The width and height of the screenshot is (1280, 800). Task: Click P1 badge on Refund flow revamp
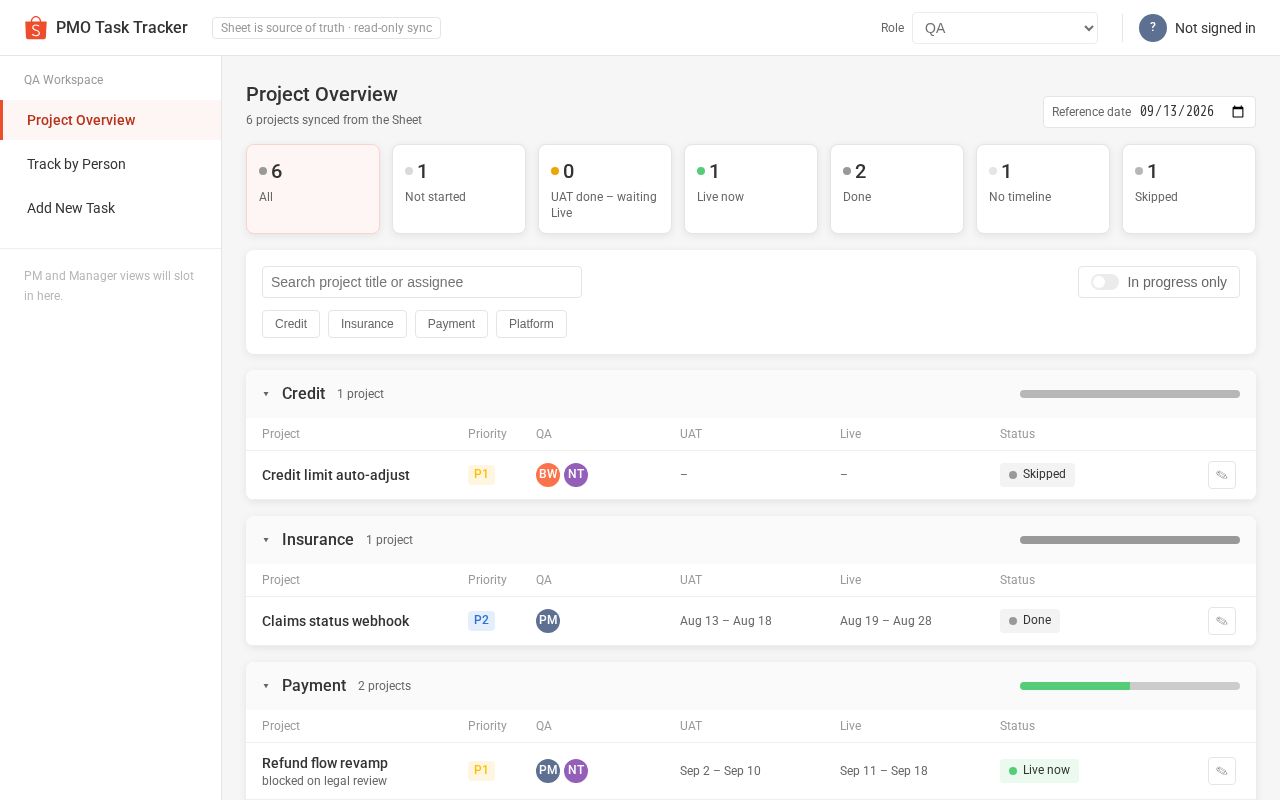coord(481,770)
